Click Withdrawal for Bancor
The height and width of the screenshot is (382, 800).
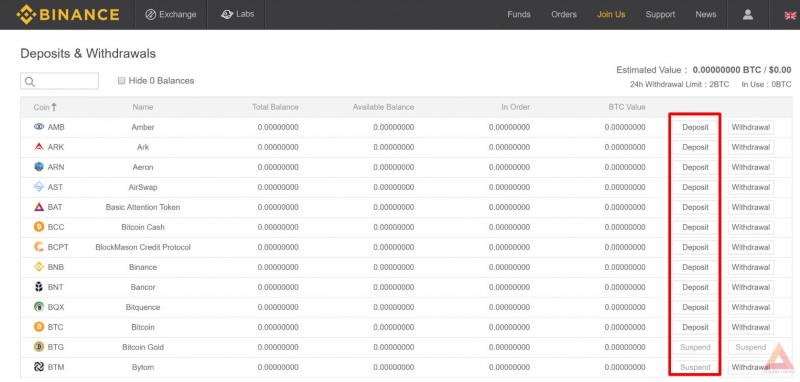tap(751, 287)
